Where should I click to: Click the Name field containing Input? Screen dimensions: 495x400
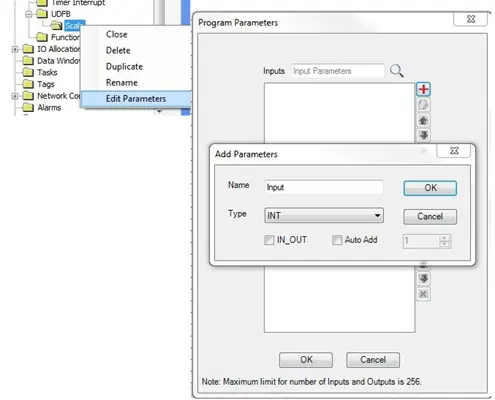pos(324,187)
